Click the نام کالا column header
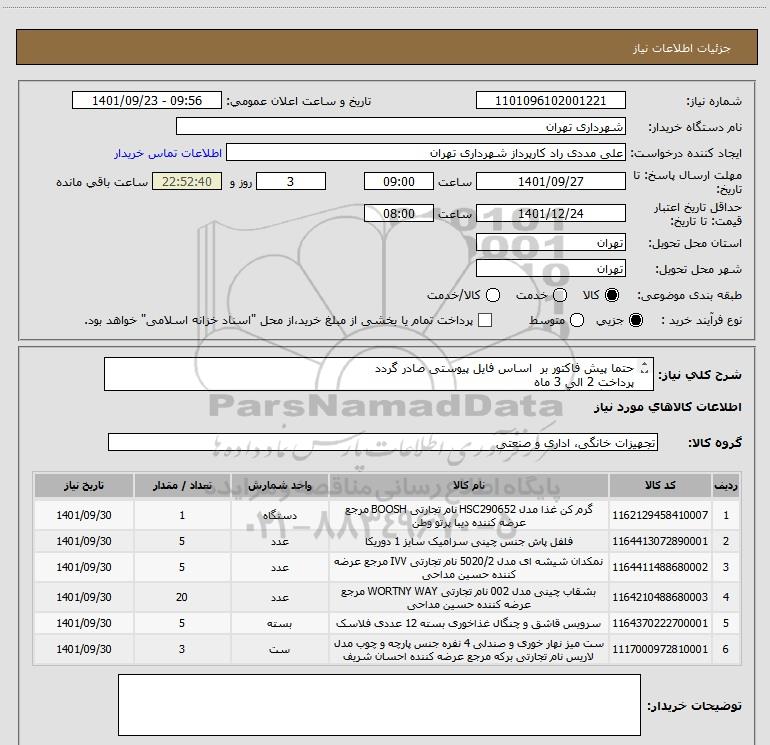Screen dimensions: 770x745 pos(468,485)
